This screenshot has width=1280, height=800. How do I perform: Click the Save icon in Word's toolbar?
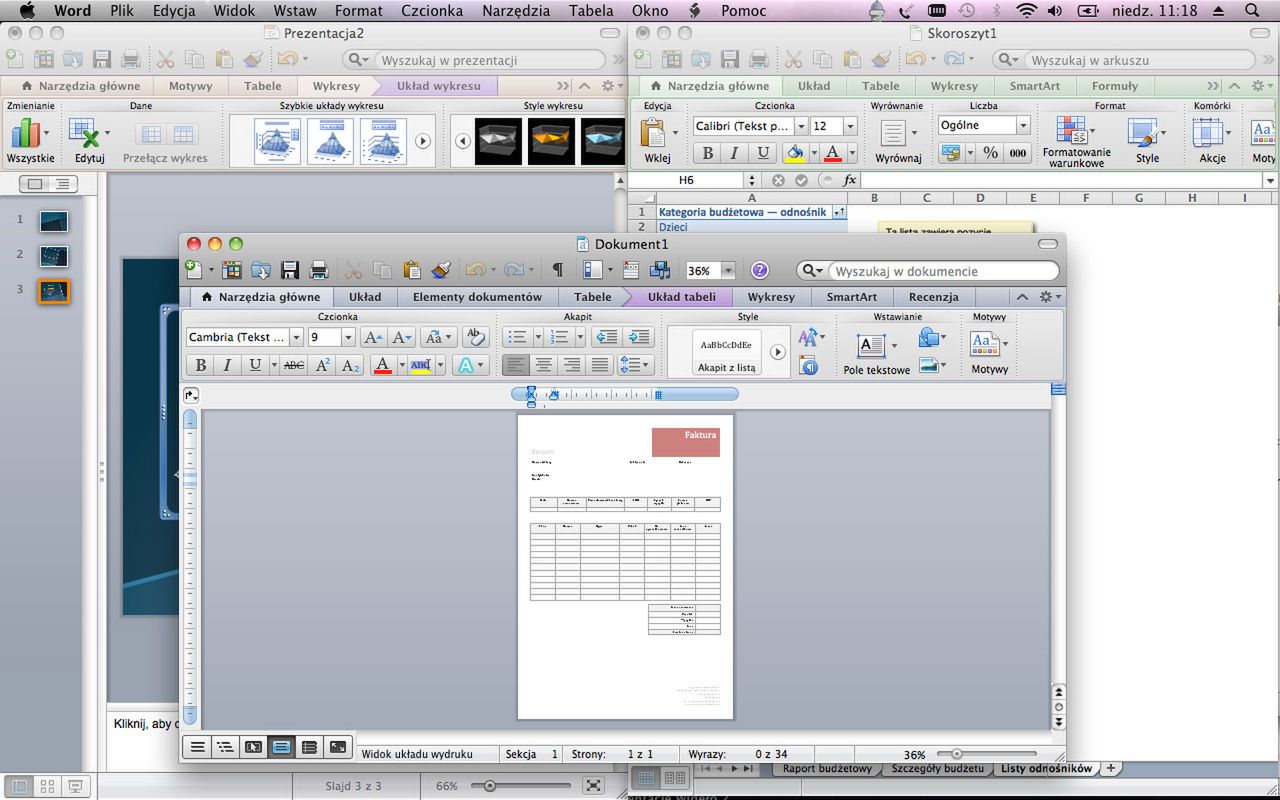(290, 270)
